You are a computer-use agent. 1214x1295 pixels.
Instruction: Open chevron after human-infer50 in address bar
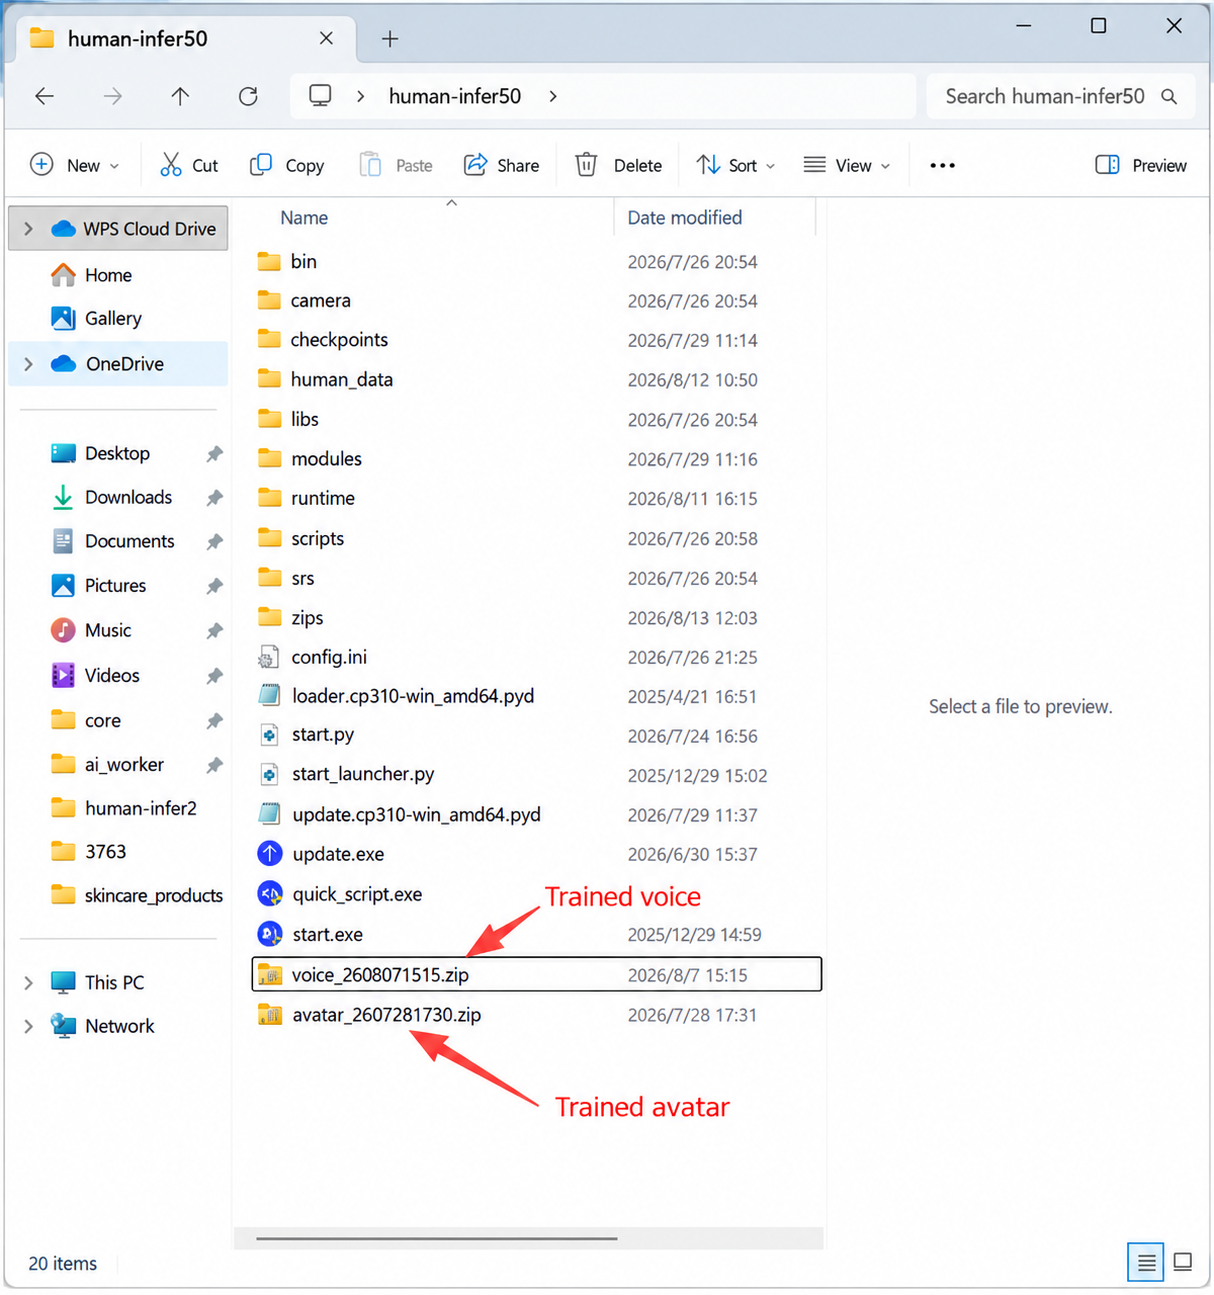553,96
